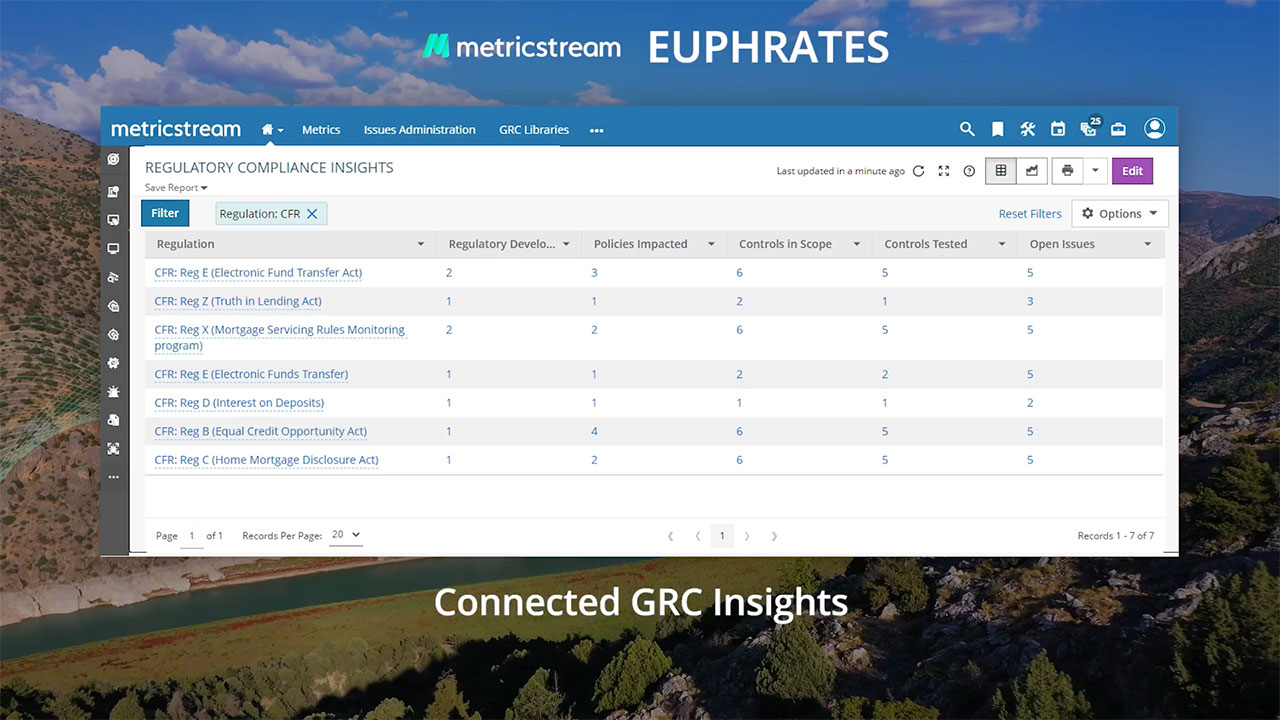Click the metricstream logo in the navbar
This screenshot has height=720, width=1280.
176,129
